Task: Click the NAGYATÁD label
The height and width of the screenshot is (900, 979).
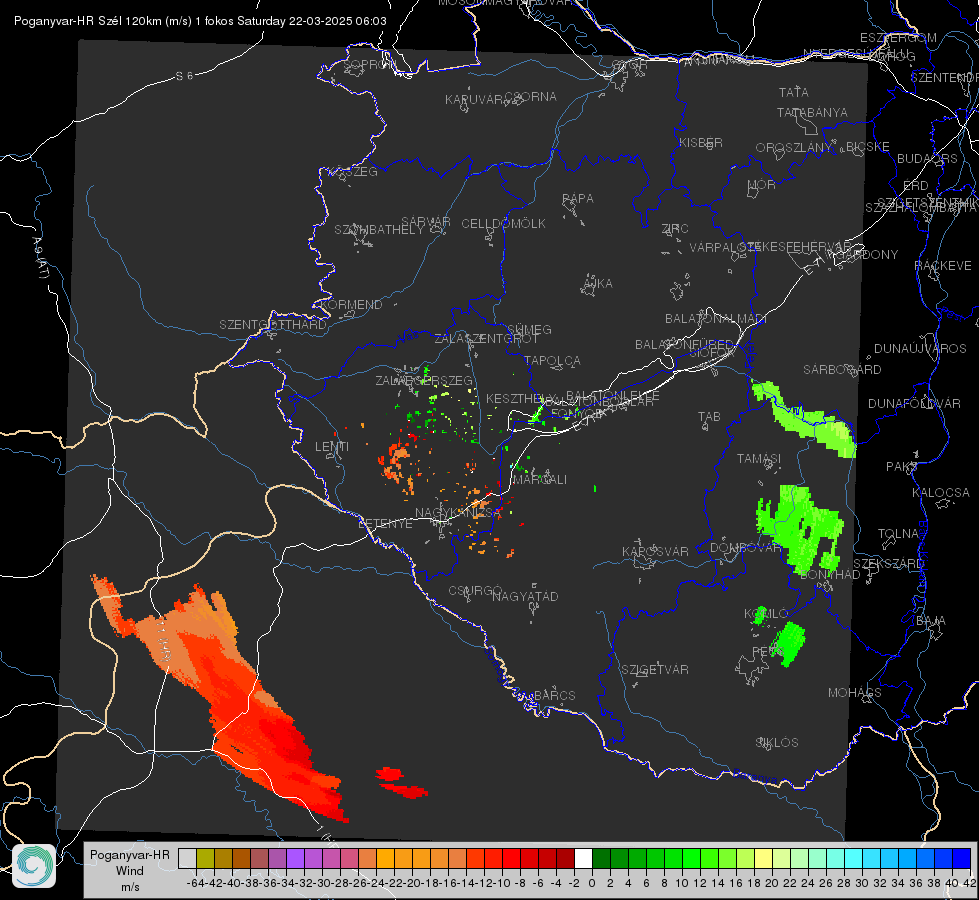Action: coord(525,596)
